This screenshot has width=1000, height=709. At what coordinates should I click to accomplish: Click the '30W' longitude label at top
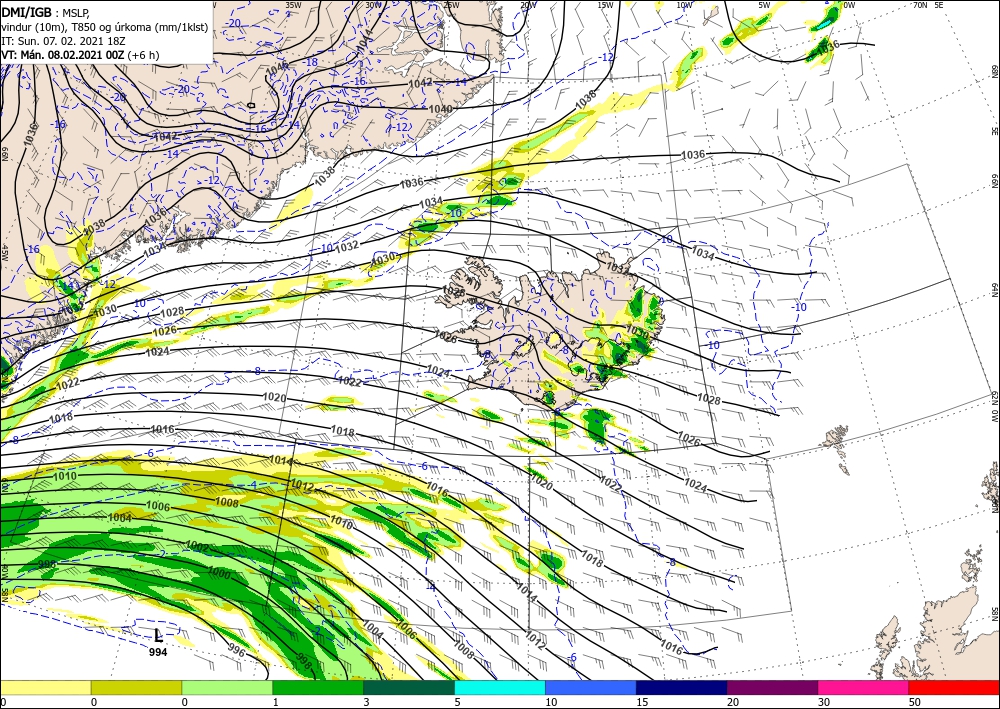point(372,5)
